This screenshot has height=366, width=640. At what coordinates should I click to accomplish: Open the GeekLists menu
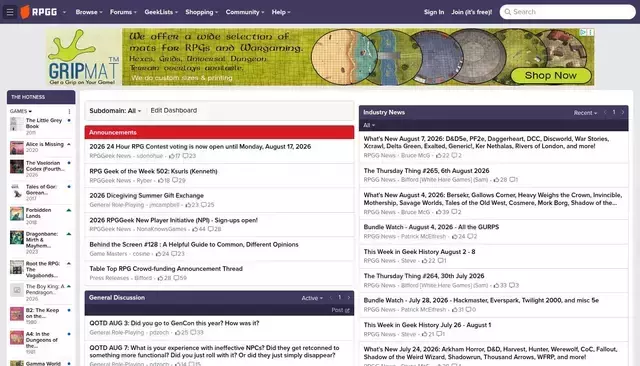tap(161, 12)
